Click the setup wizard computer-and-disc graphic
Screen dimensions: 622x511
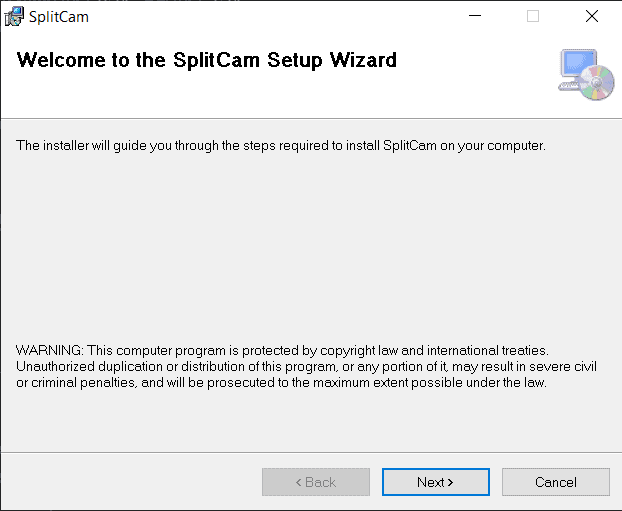tap(586, 75)
